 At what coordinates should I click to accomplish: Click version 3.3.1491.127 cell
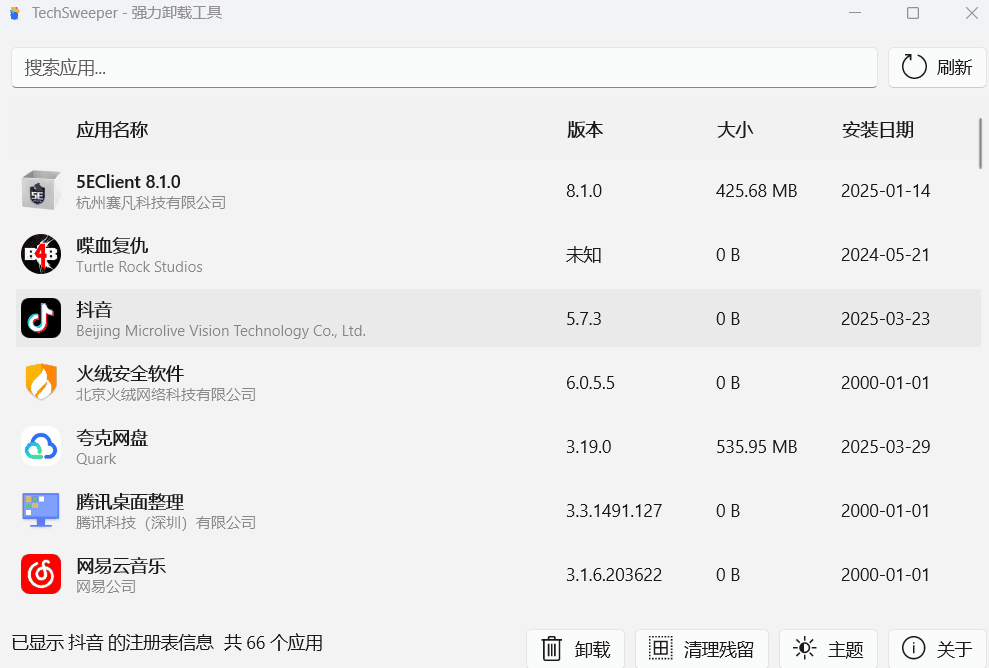coord(614,511)
